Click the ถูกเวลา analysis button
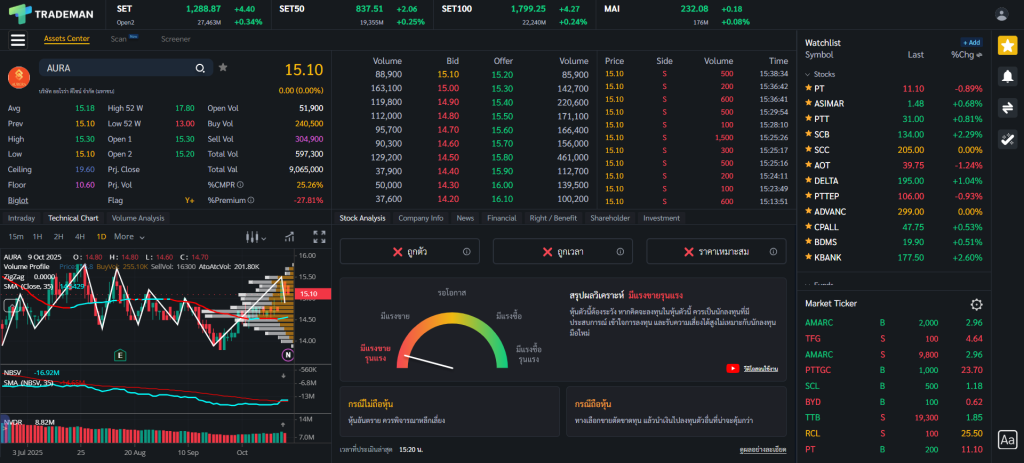Viewport: 1024px width, 463px height. [562, 251]
